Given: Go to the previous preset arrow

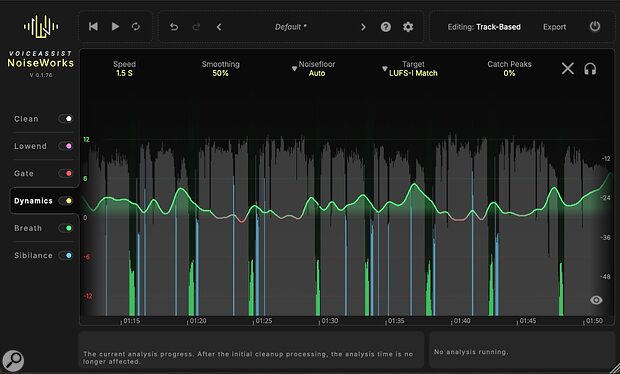Looking at the screenshot, I should click(x=219, y=27).
